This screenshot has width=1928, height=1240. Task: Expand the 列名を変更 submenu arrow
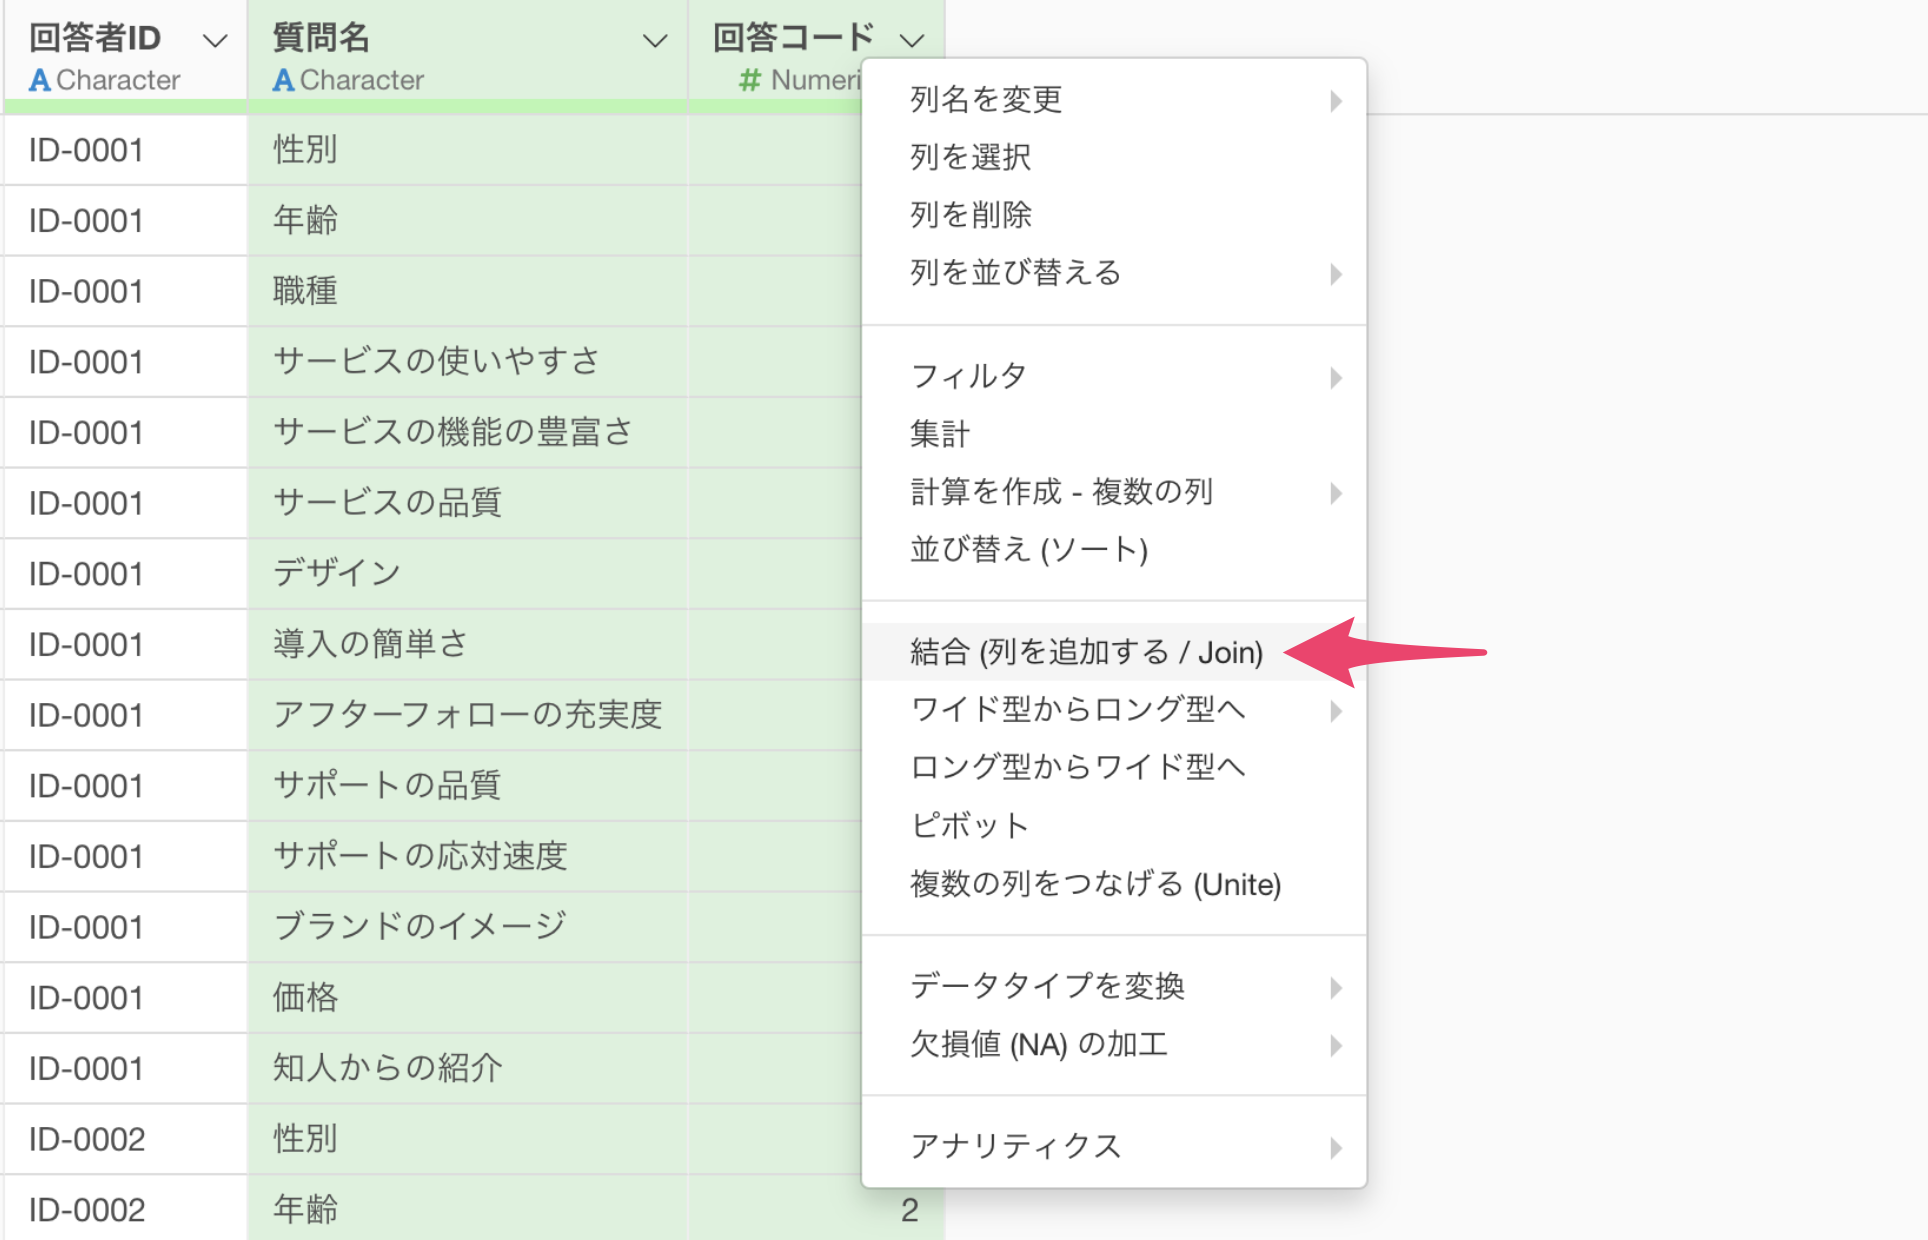pos(1335,100)
